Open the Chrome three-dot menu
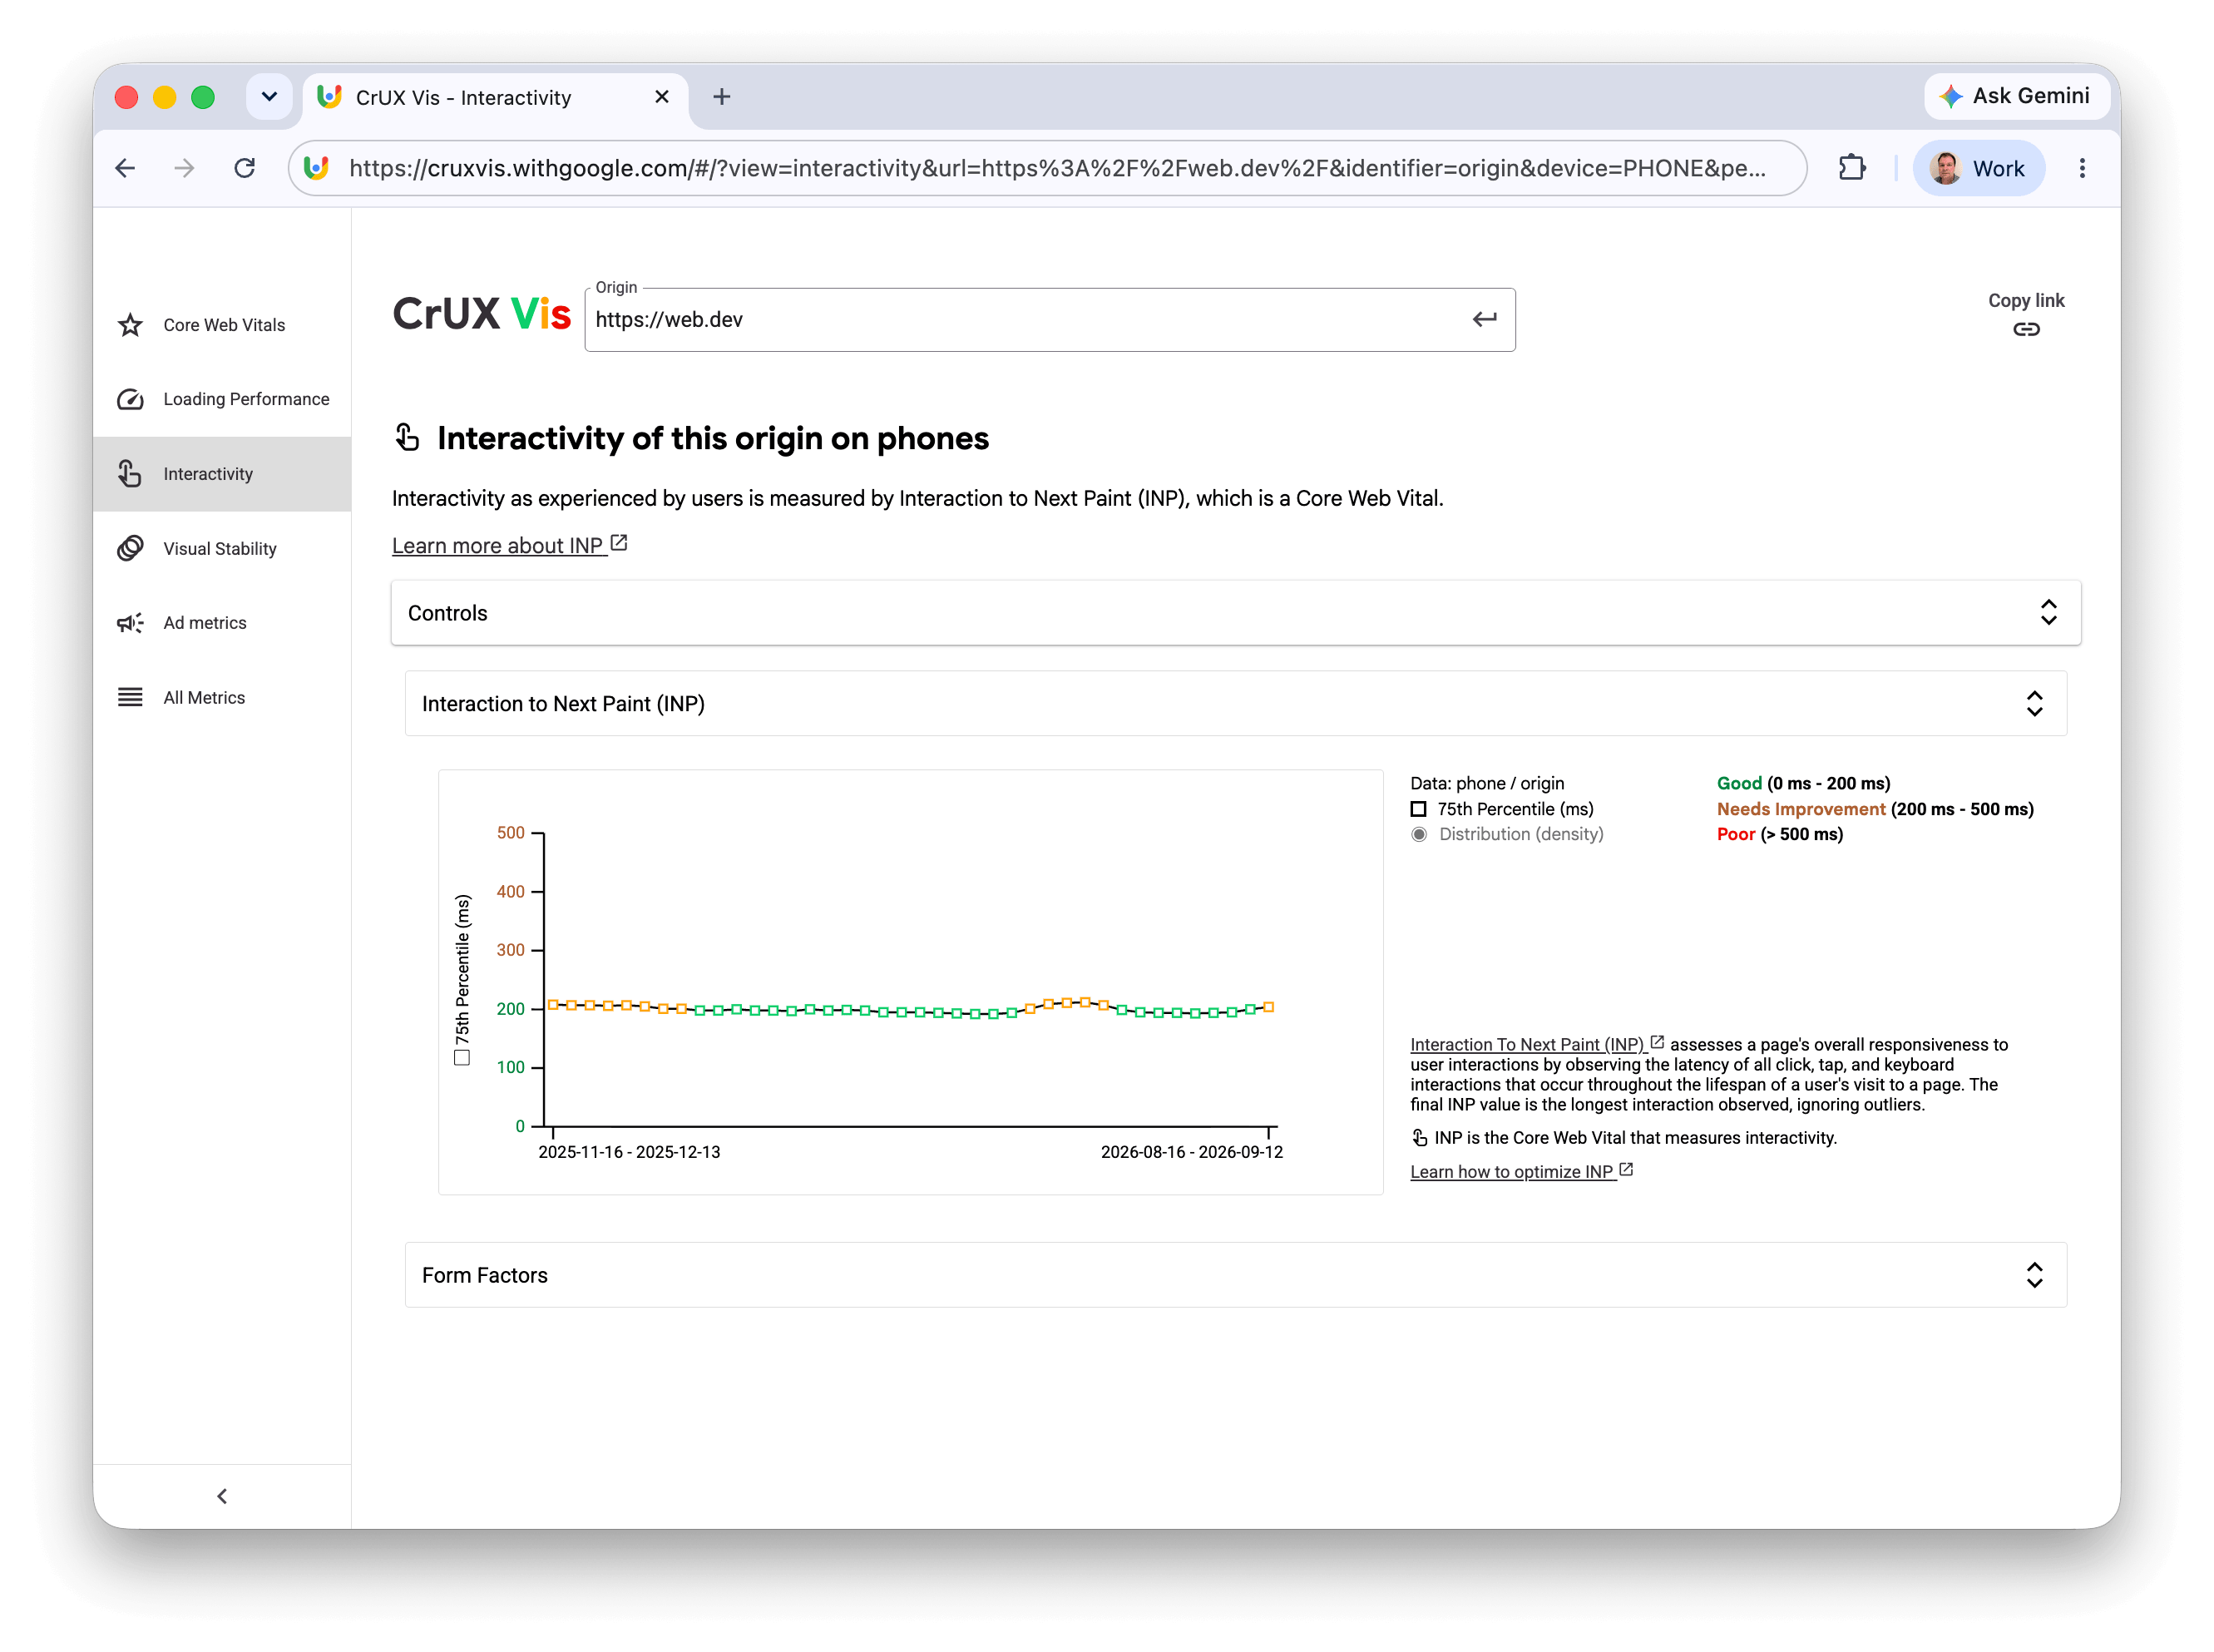2214x1652 pixels. click(x=2082, y=168)
